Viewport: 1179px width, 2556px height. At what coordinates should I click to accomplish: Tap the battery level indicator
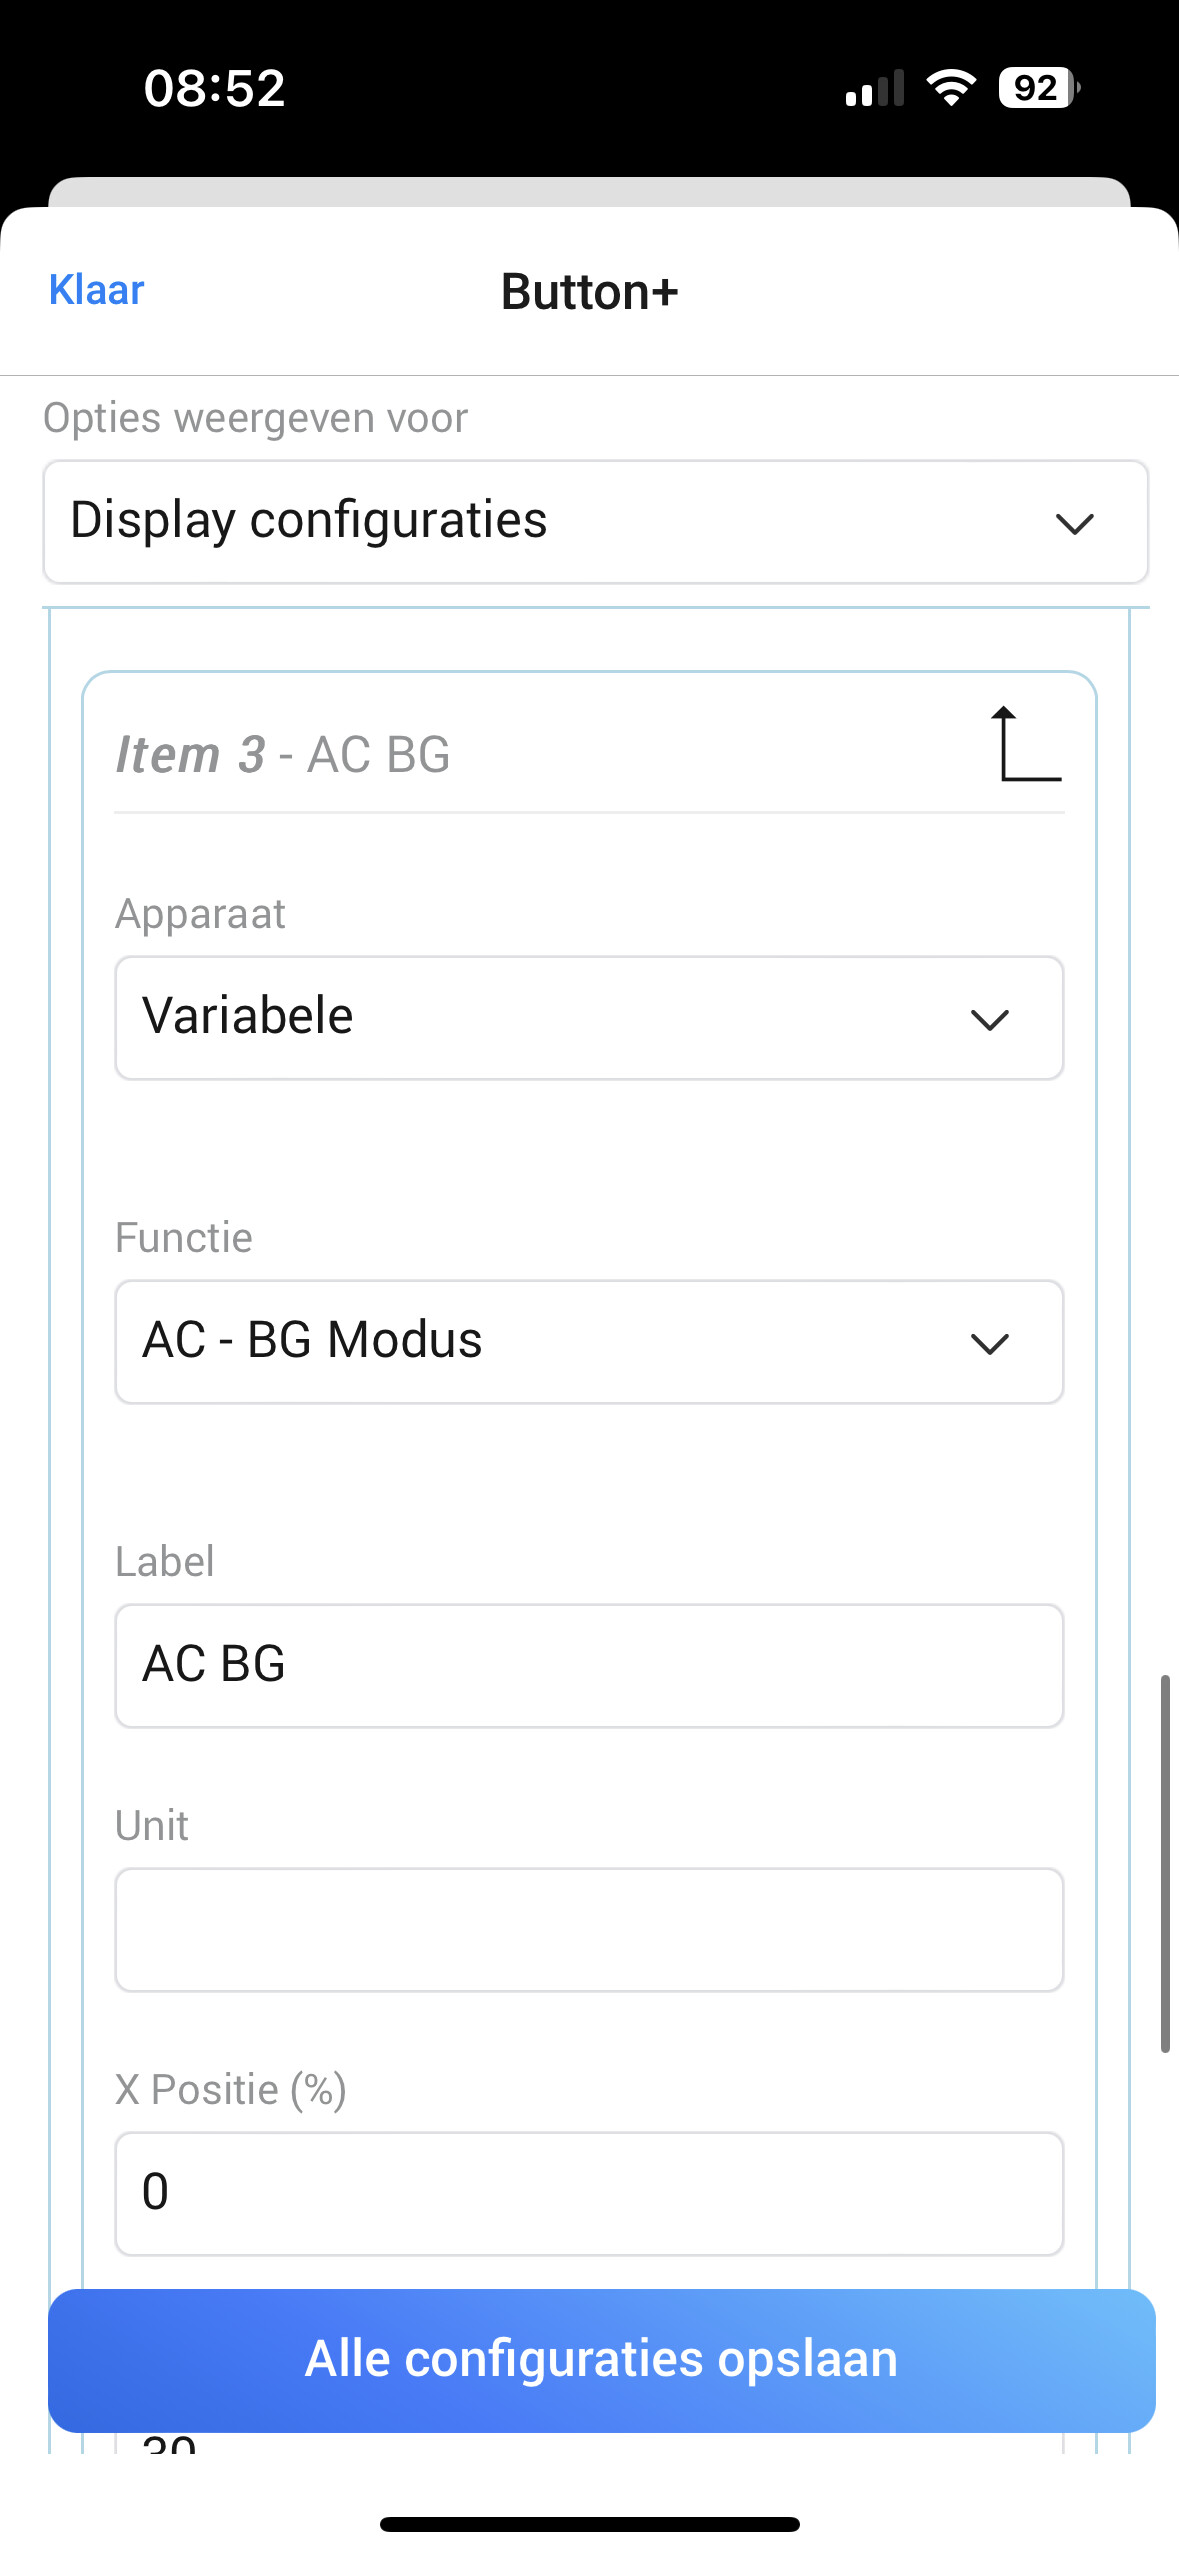pos(1038,88)
